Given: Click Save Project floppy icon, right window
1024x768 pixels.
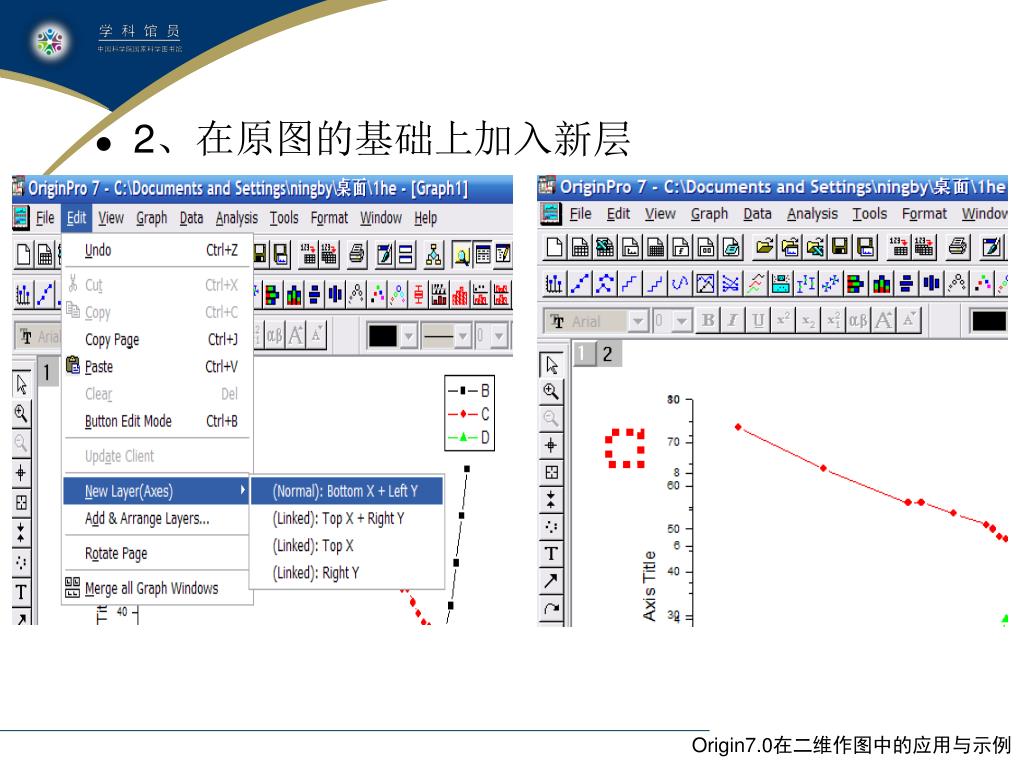Looking at the screenshot, I should coord(840,247).
